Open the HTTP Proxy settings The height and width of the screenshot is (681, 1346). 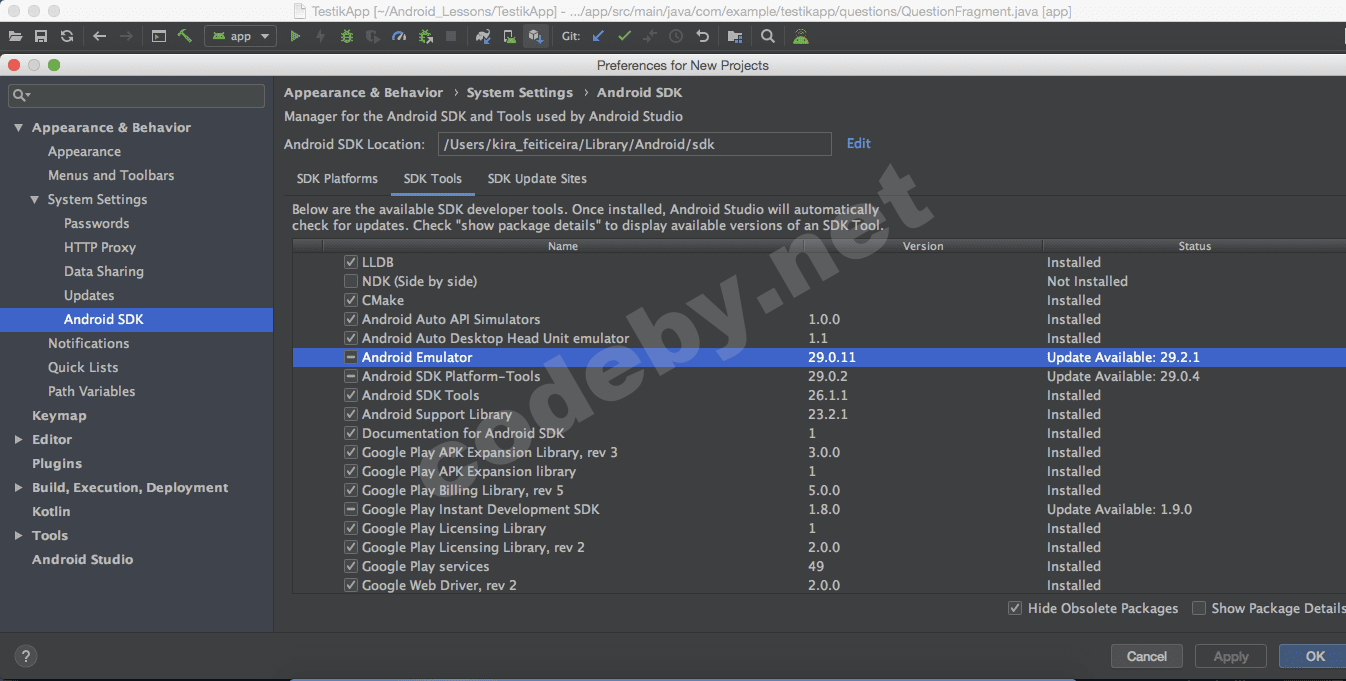[100, 247]
